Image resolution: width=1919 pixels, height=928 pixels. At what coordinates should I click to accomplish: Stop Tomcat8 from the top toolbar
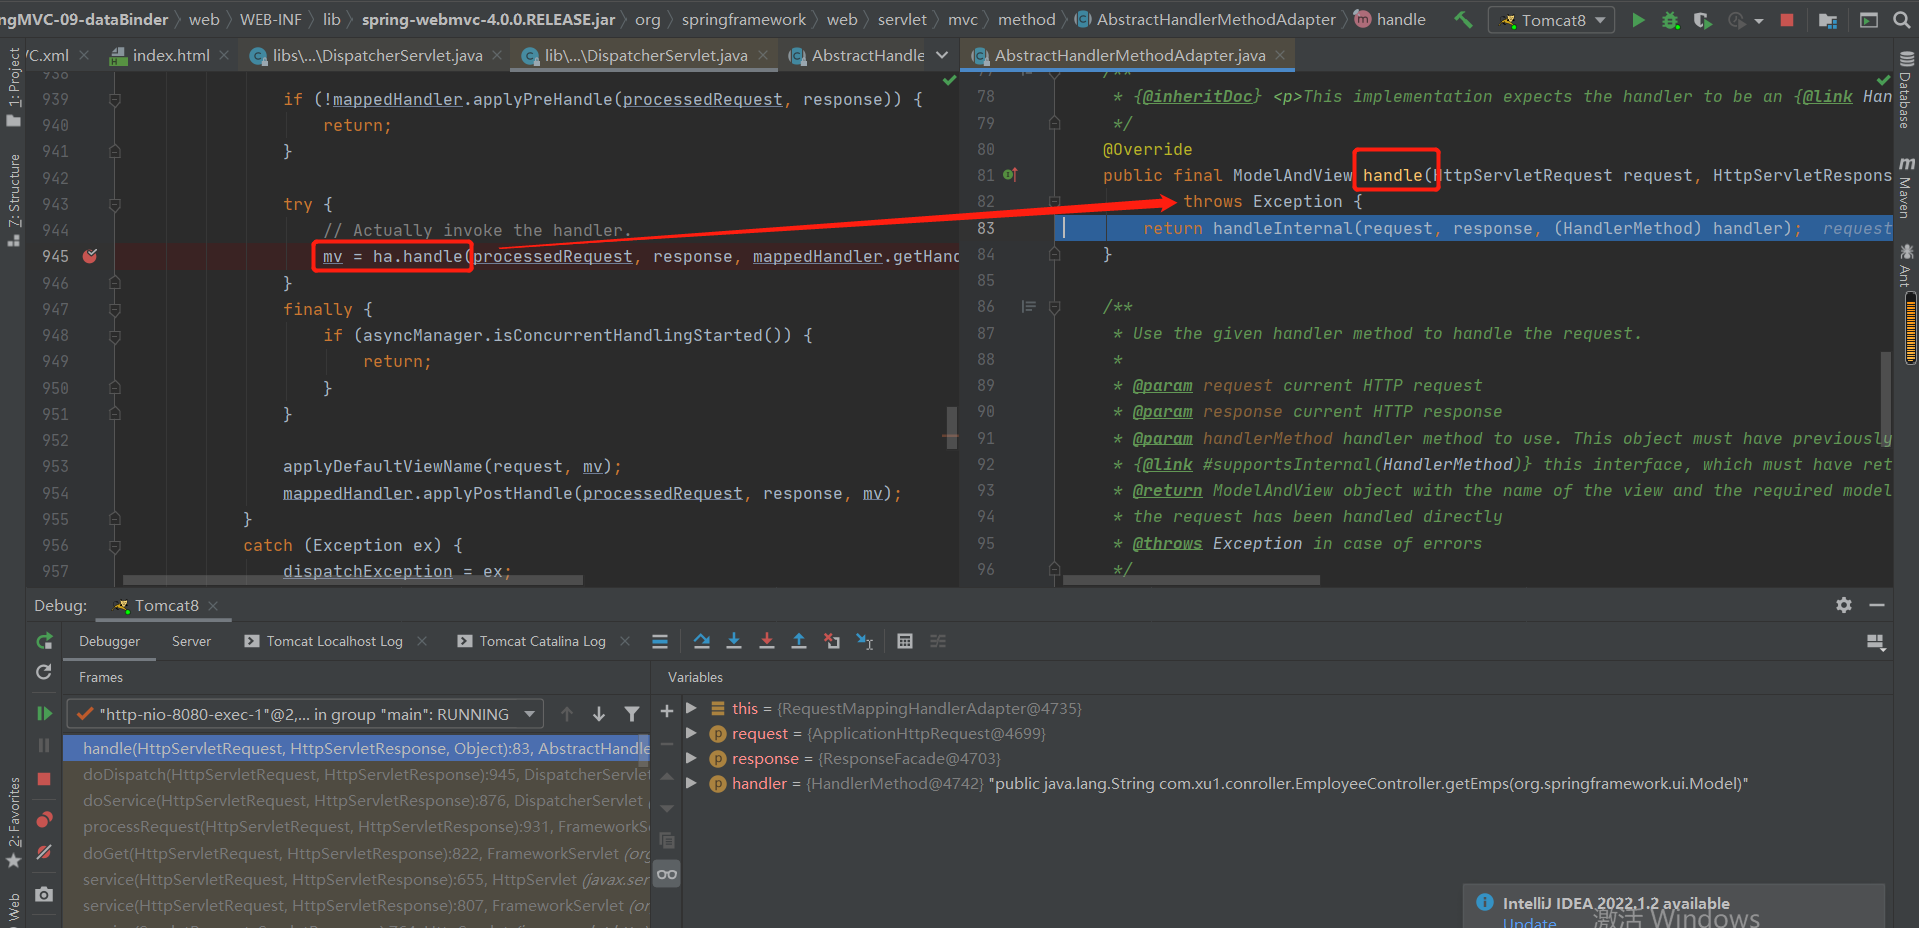click(x=1787, y=19)
